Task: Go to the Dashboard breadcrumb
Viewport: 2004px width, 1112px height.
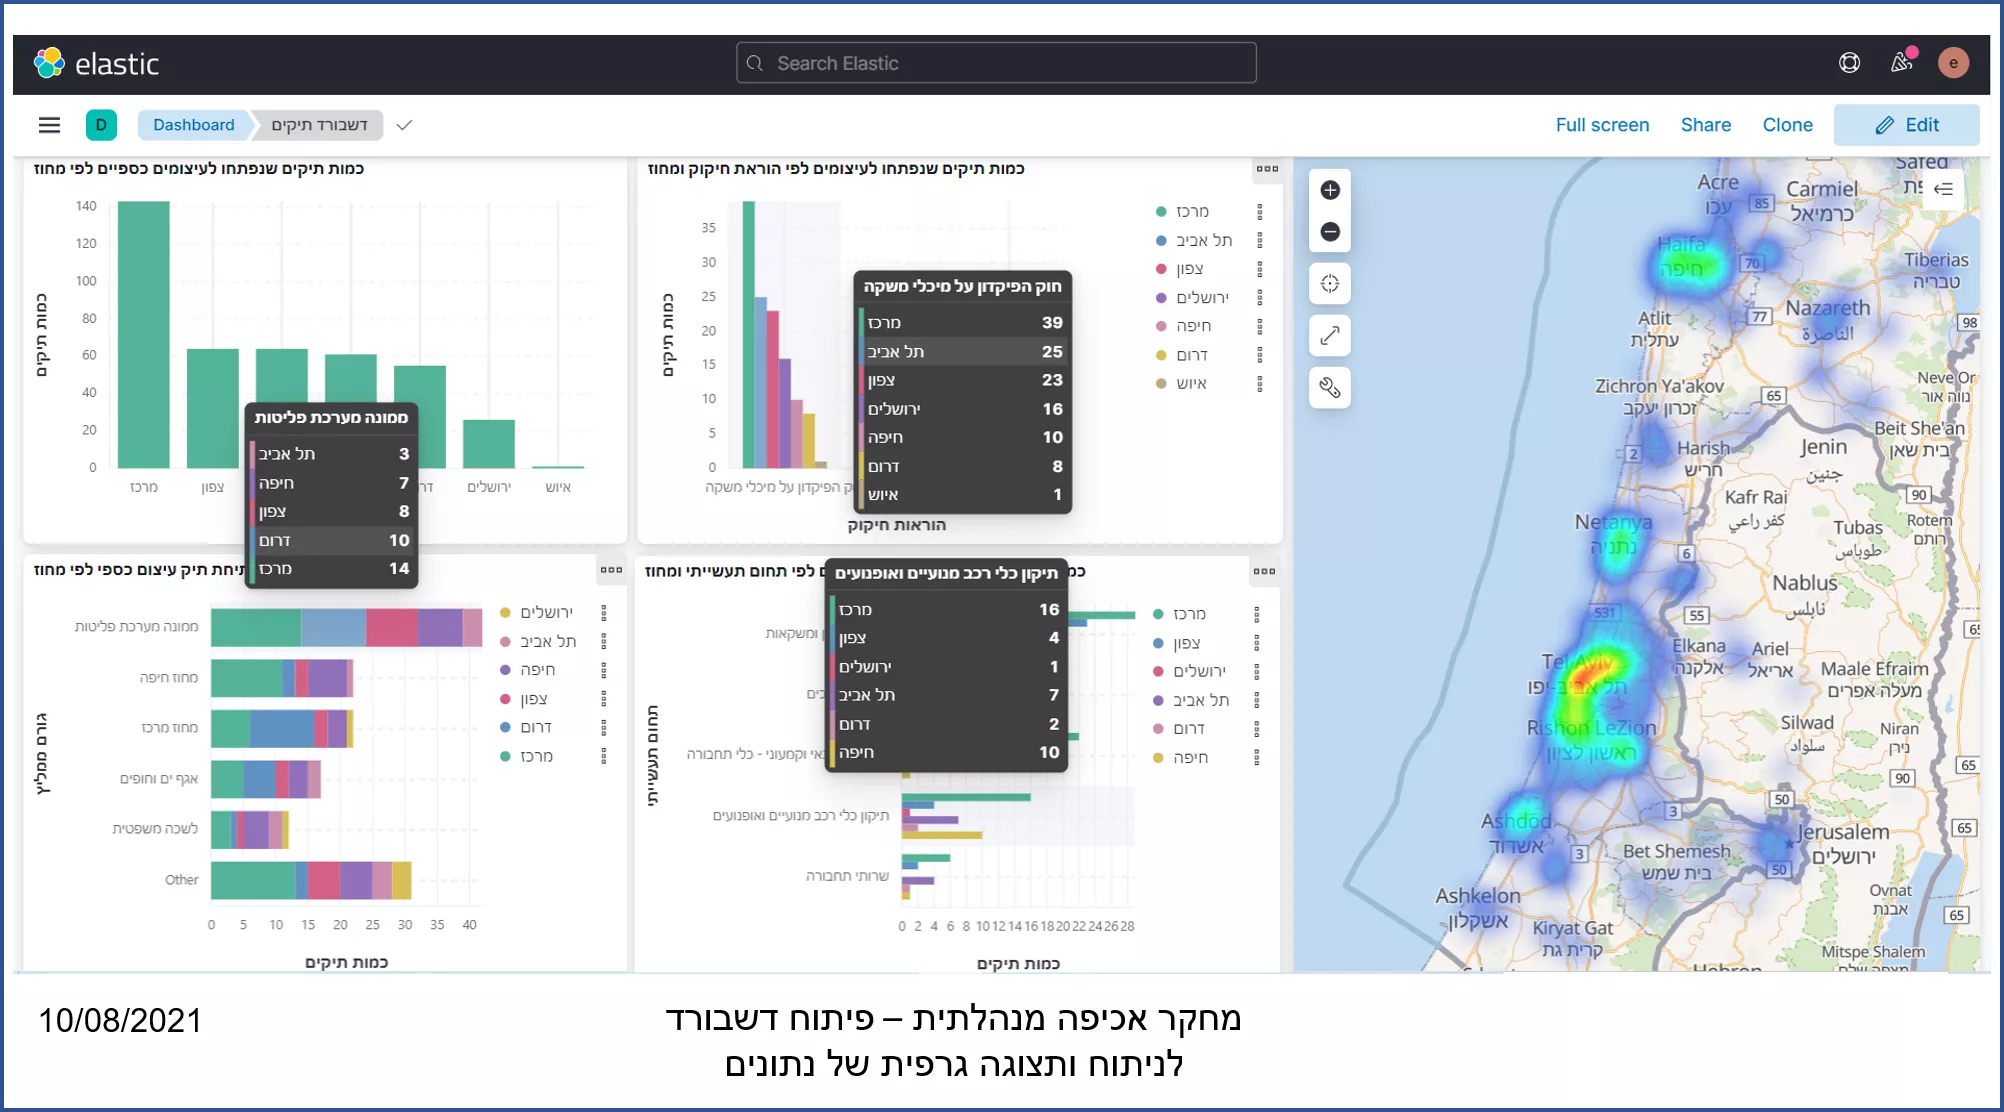Action: click(194, 125)
